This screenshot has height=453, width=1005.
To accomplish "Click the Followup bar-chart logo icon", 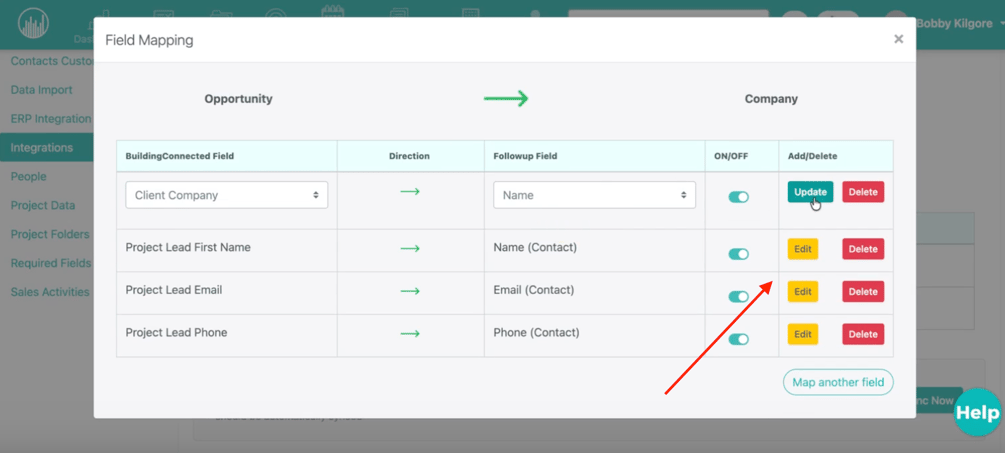I will coord(33,24).
